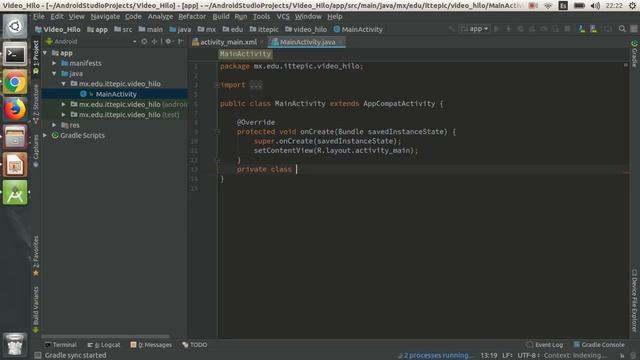Click the MainActivity breadcrumb in navigation bar

click(358, 29)
